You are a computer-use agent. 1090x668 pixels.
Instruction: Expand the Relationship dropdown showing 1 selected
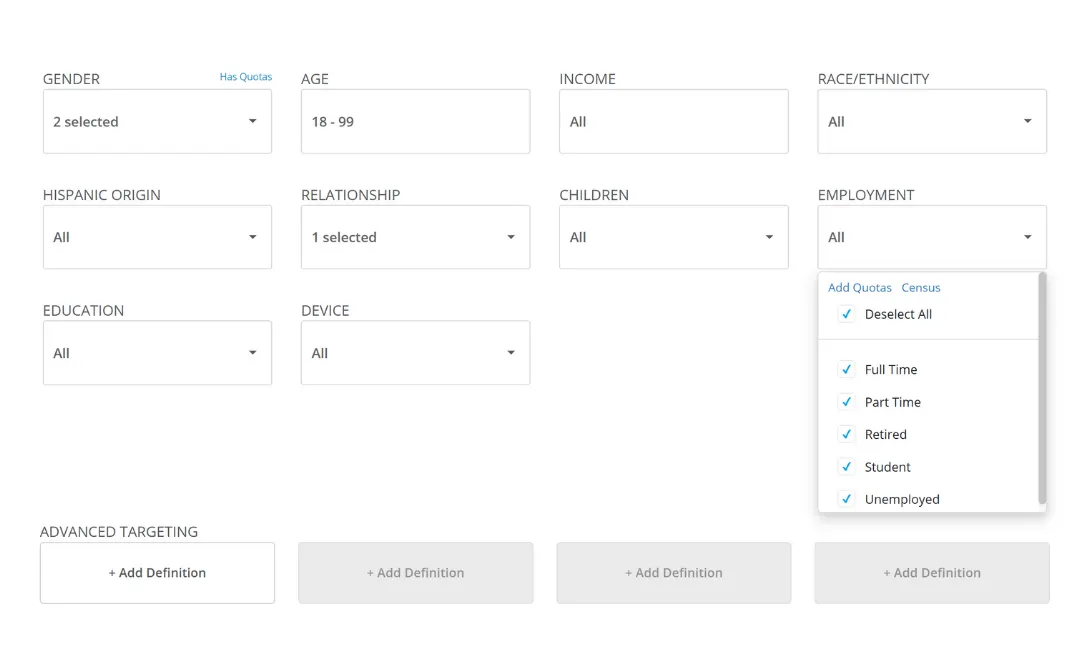[510, 238]
